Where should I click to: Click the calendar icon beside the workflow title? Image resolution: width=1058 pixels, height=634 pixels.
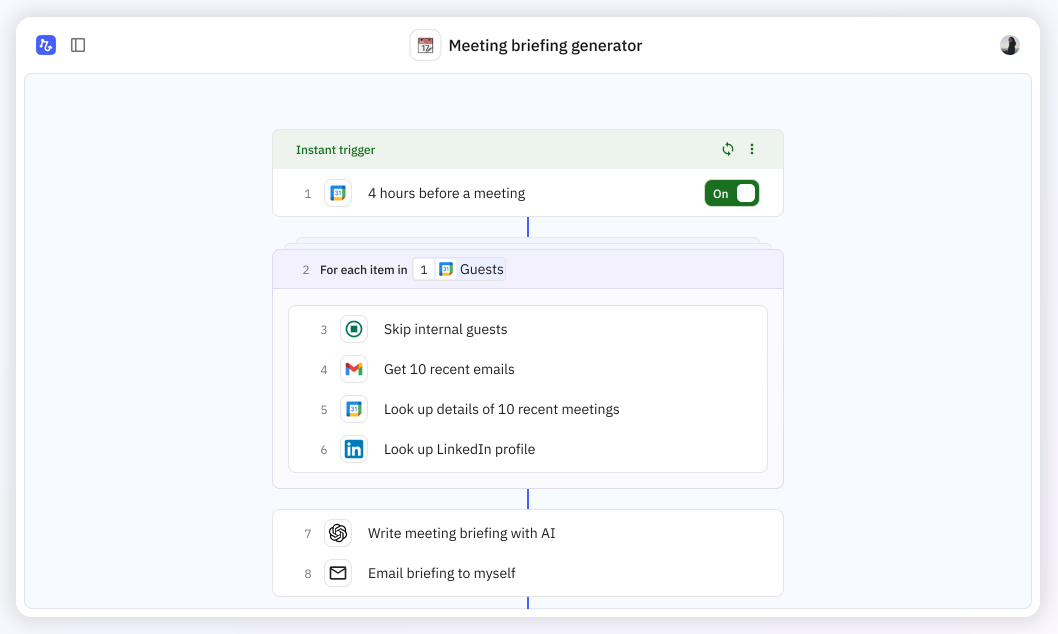[x=425, y=45]
